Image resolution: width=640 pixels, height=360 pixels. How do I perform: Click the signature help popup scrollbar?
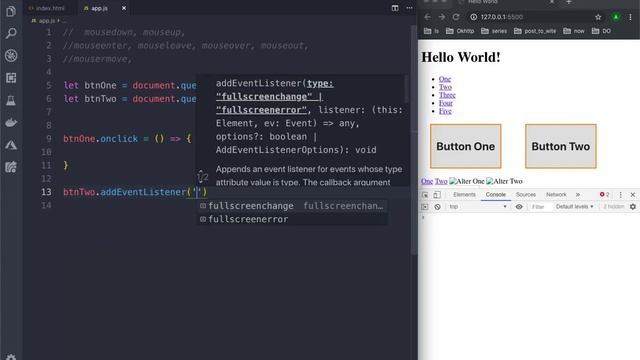coord(406,89)
